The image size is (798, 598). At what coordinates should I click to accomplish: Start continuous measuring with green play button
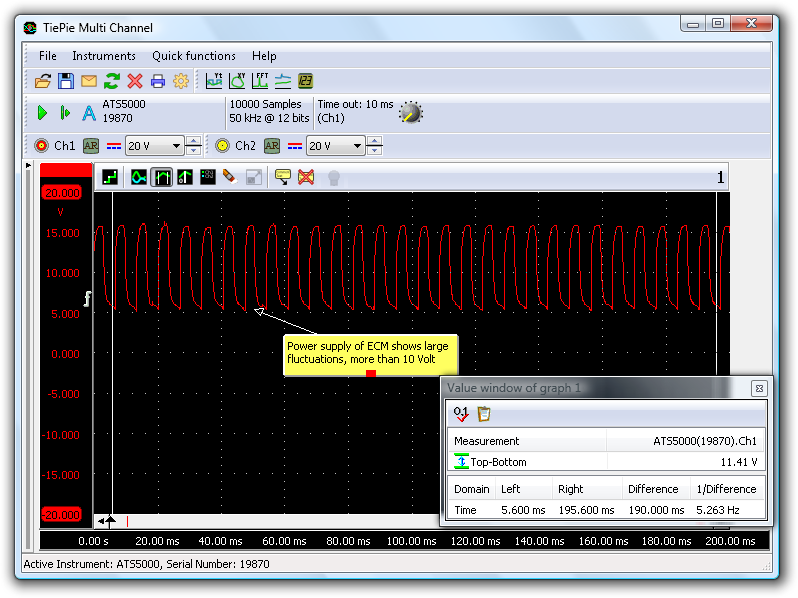coord(42,112)
